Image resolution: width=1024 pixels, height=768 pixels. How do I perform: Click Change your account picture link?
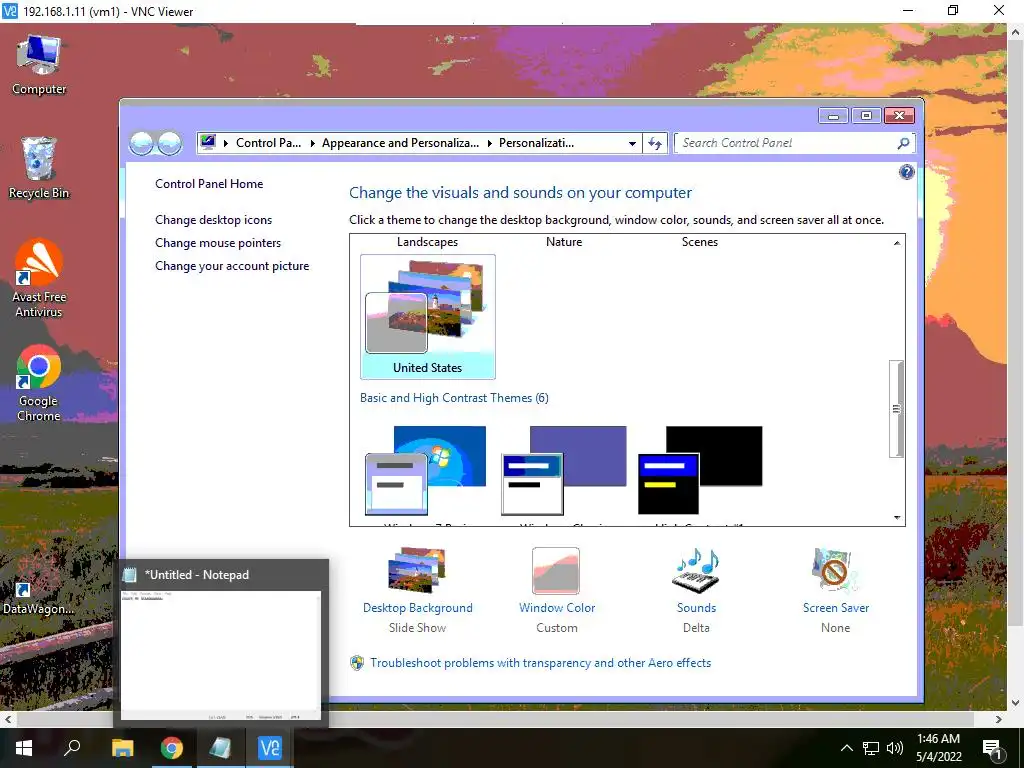coord(232,266)
